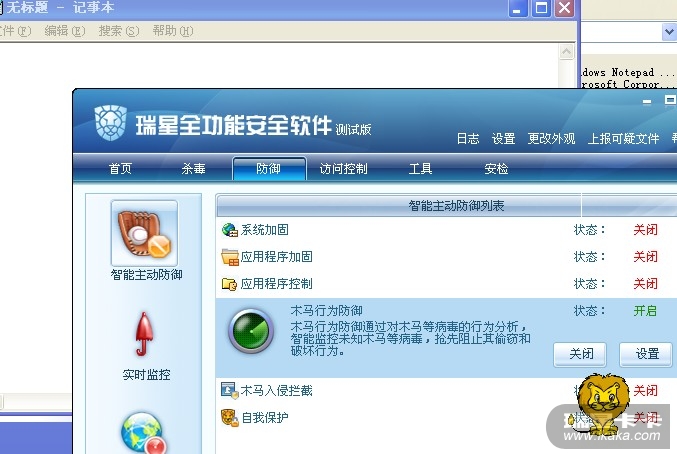Screen dimensions: 677x454
Task: Click the 应用程序控制 folder icon
Action: pyautogui.click(x=229, y=284)
